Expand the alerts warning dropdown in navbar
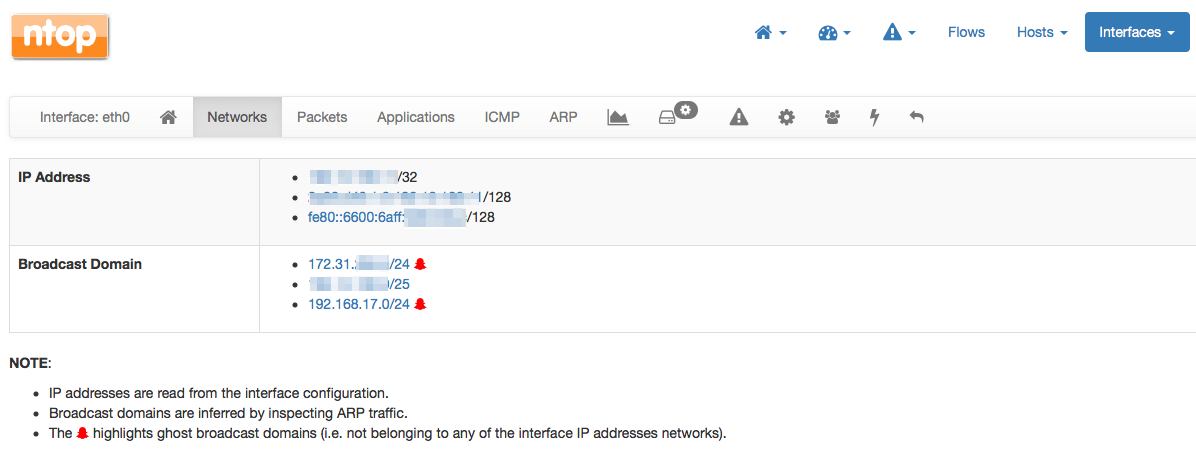This screenshot has height=454, width=1196. 899,32
